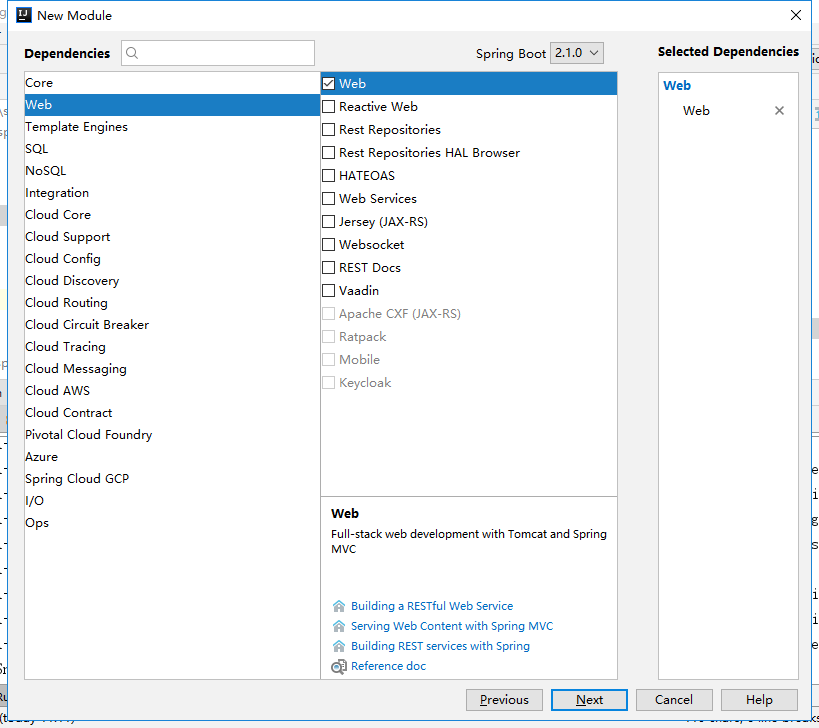Close the New Module dialog

tap(795, 15)
